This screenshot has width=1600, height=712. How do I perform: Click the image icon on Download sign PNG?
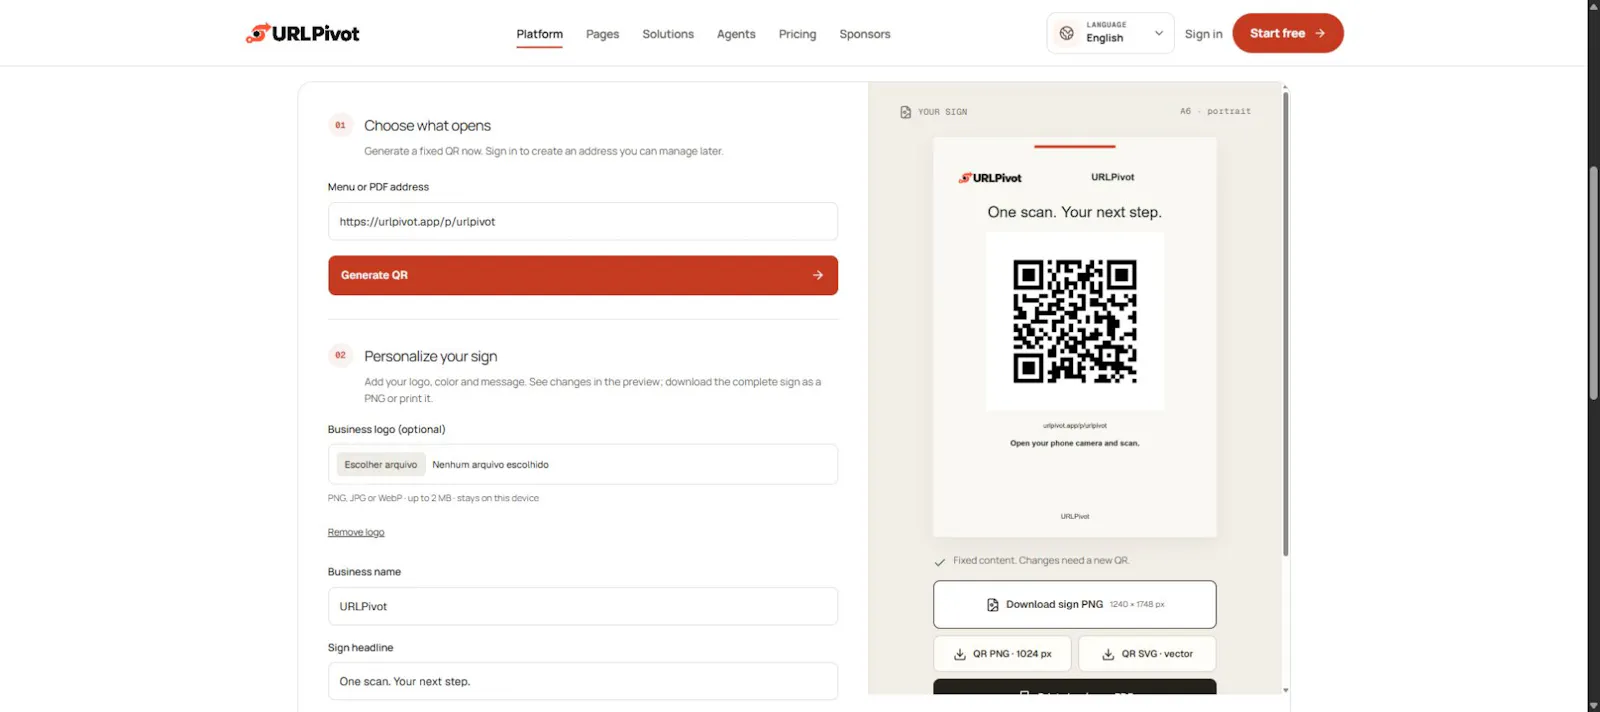[993, 605]
